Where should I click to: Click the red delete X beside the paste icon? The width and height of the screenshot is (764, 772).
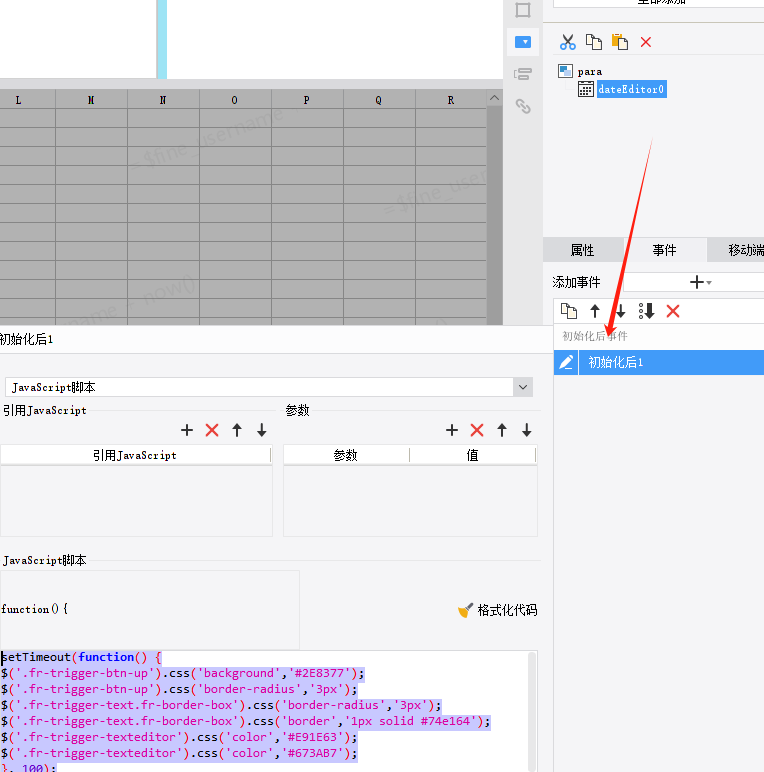tap(646, 42)
